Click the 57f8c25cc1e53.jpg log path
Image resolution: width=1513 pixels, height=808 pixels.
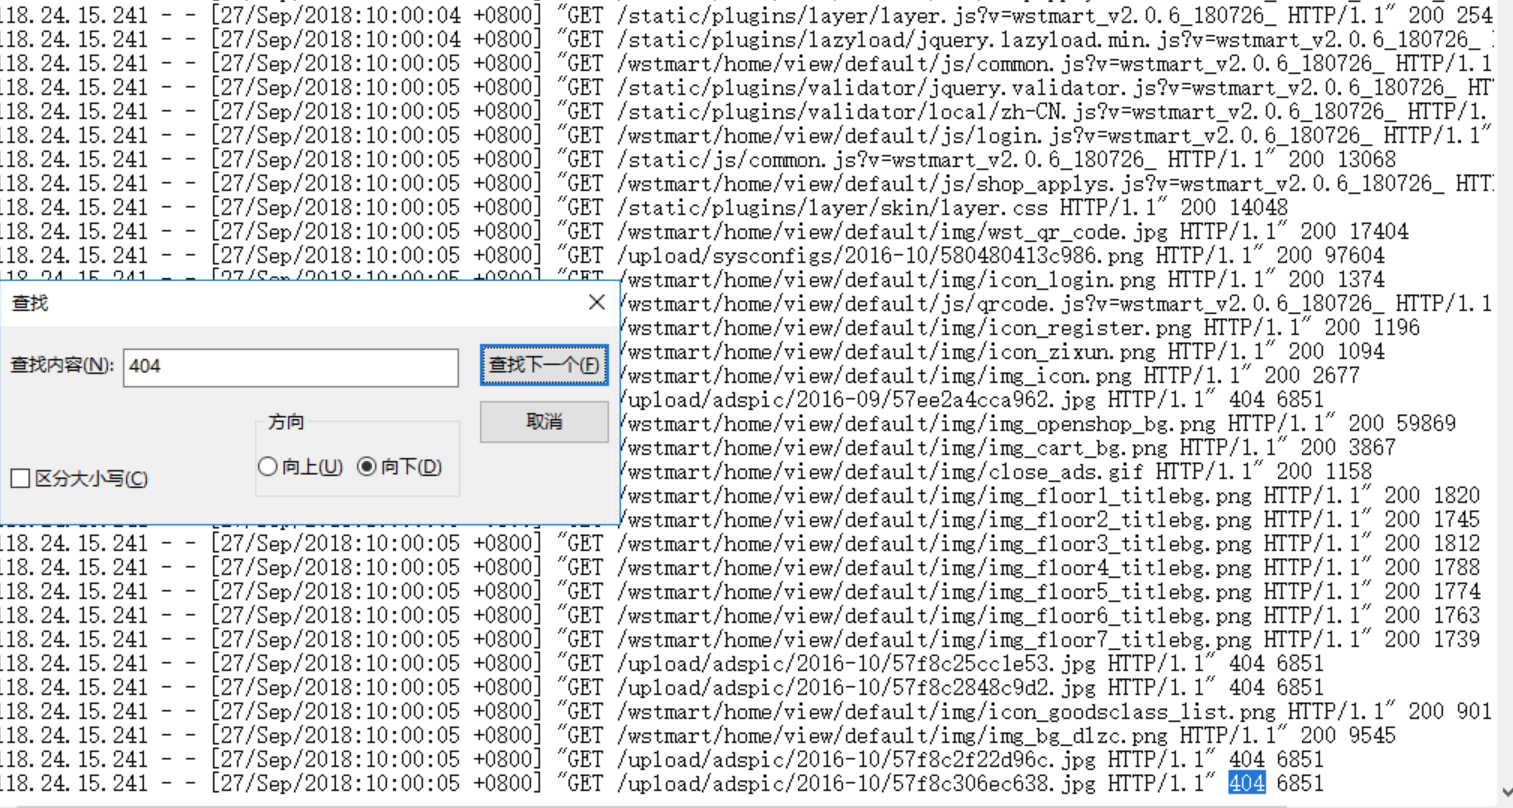856,663
